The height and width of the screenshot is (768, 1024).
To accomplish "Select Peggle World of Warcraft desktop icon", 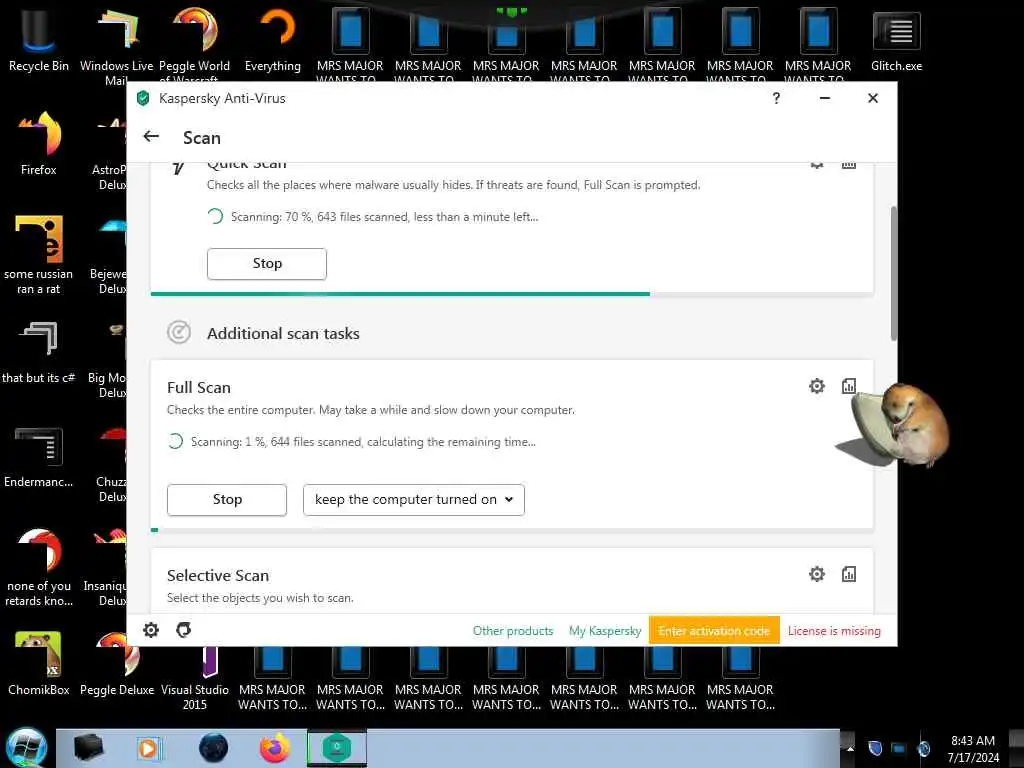I will [195, 44].
